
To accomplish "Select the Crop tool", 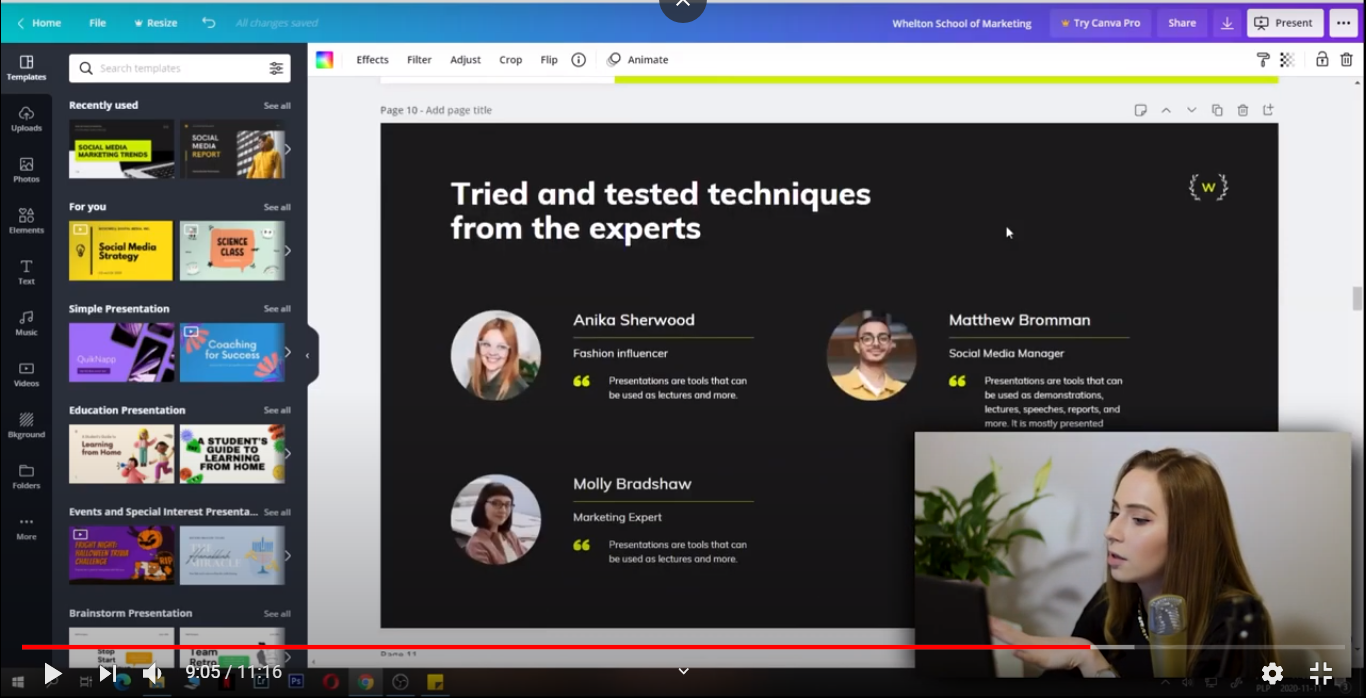I will (x=510, y=60).
